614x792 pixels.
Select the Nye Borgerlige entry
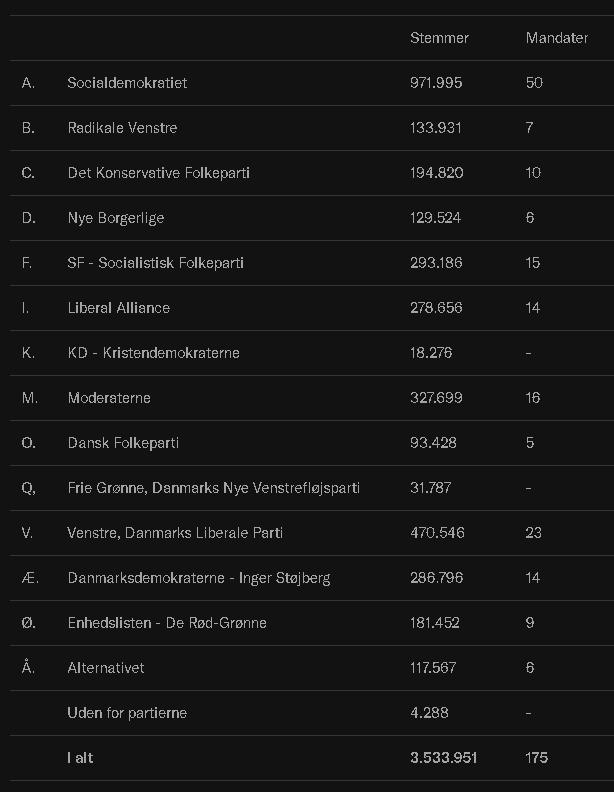coord(116,218)
